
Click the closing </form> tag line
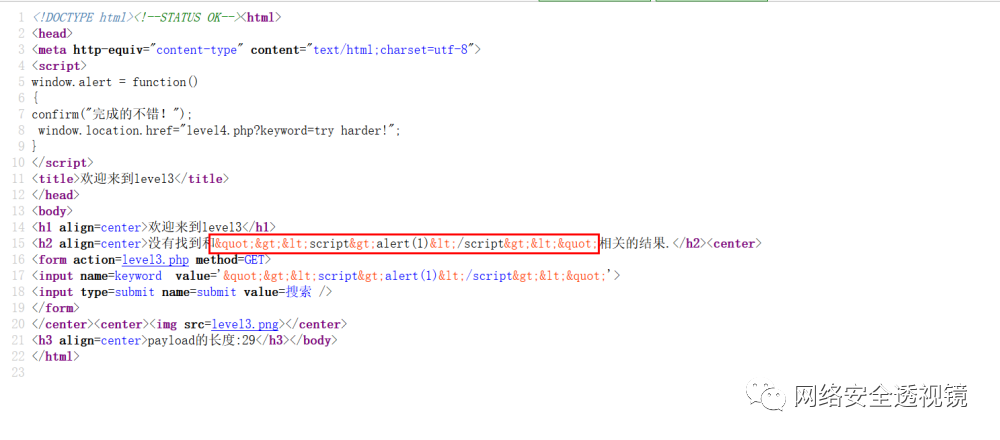(55, 308)
